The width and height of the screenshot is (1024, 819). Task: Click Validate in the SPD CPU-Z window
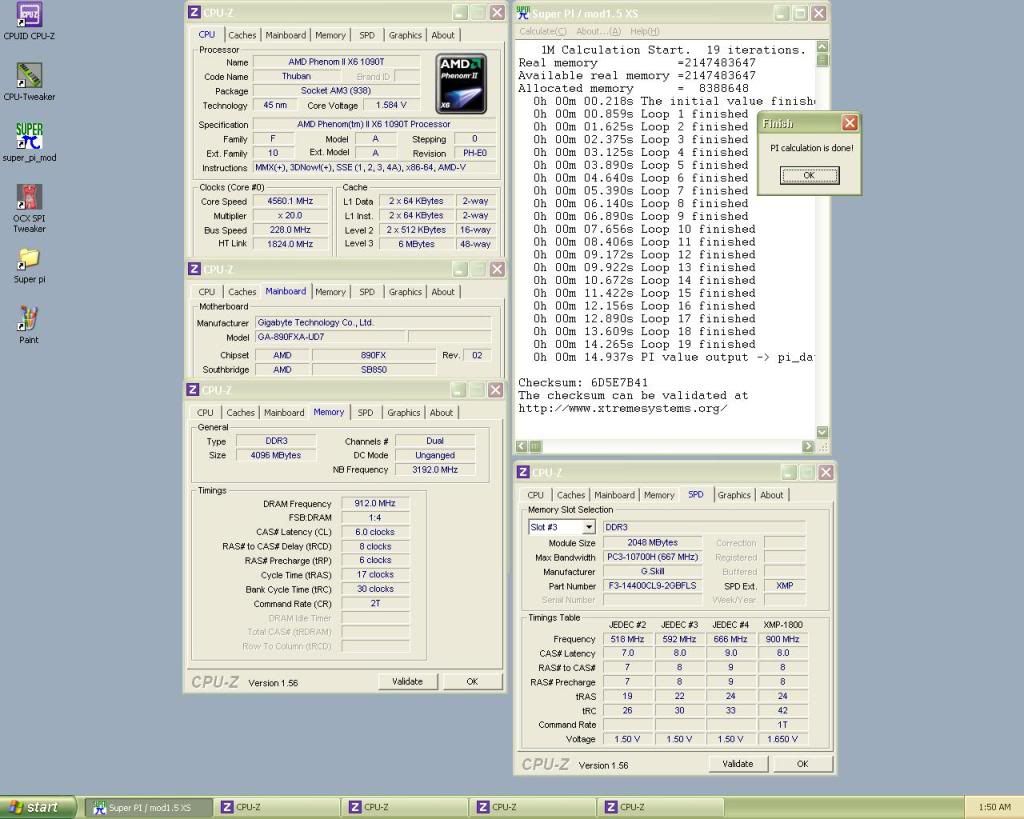click(x=737, y=763)
